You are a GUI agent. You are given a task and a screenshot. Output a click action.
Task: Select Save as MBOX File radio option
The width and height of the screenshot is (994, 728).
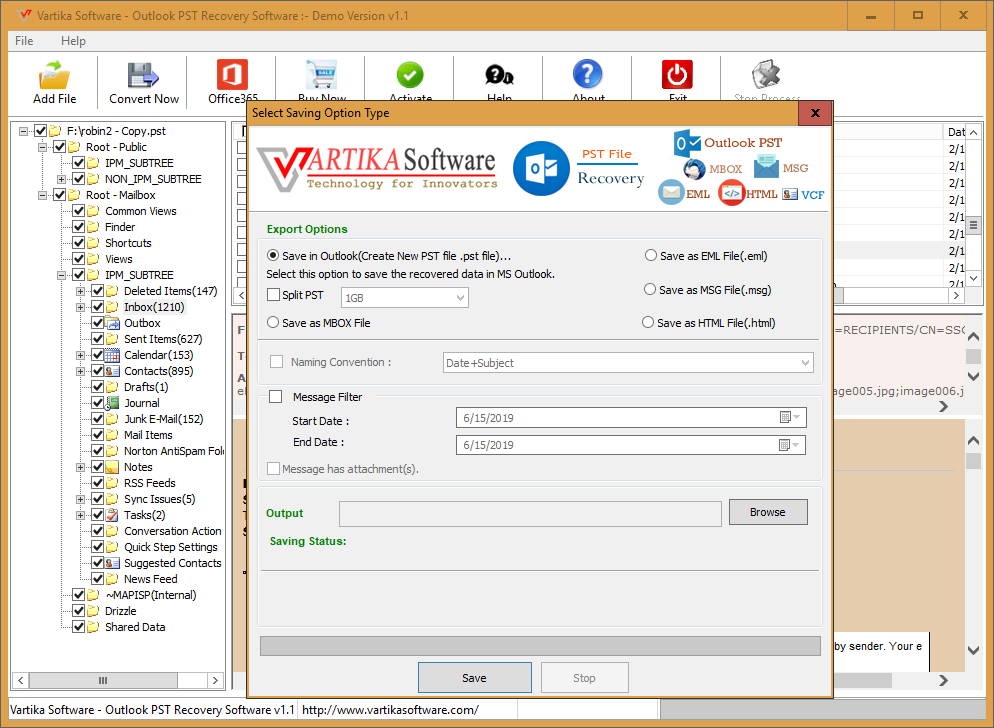point(273,322)
